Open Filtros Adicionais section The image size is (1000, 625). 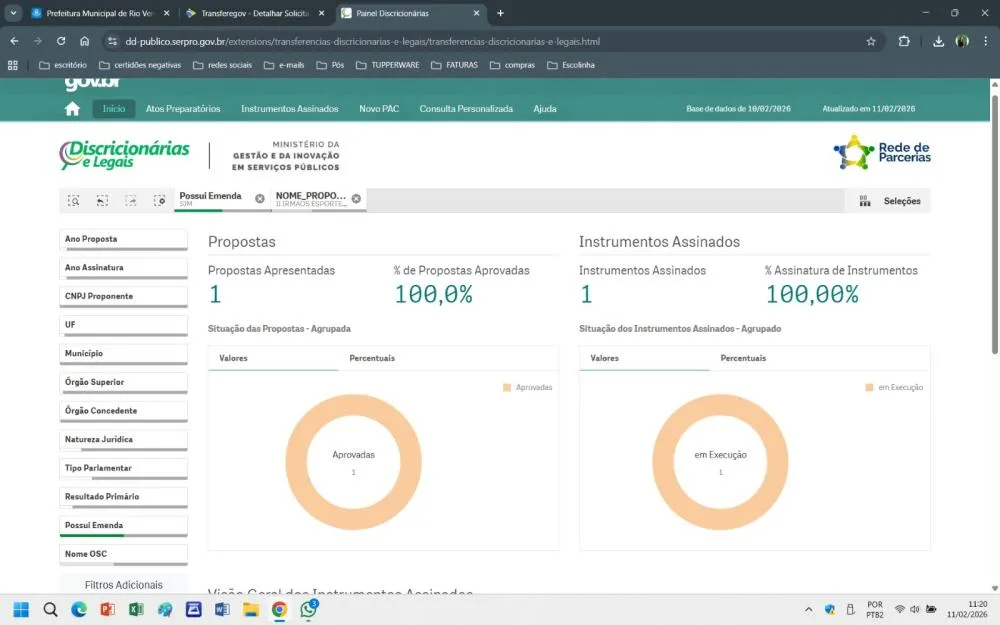pos(124,585)
